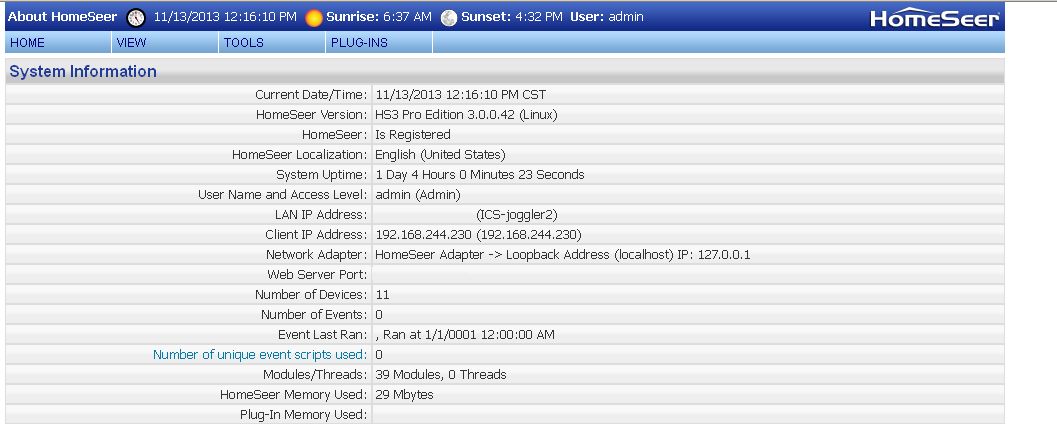Click the Current Date/Time label
Image resolution: width=1057 pixels, height=448 pixels.
point(311,95)
